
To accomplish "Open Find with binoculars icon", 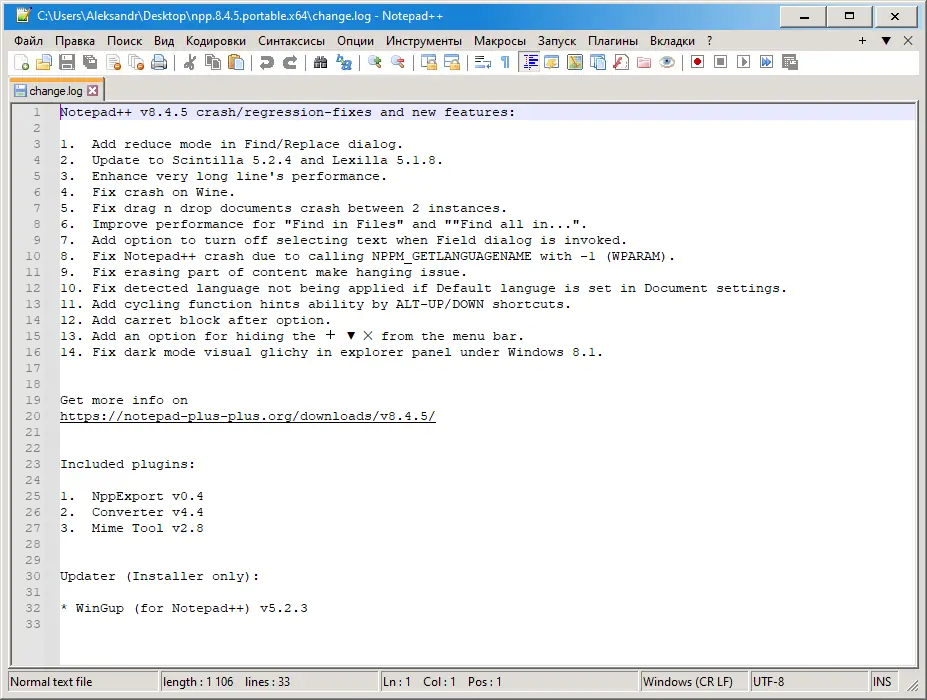I will coord(320,62).
